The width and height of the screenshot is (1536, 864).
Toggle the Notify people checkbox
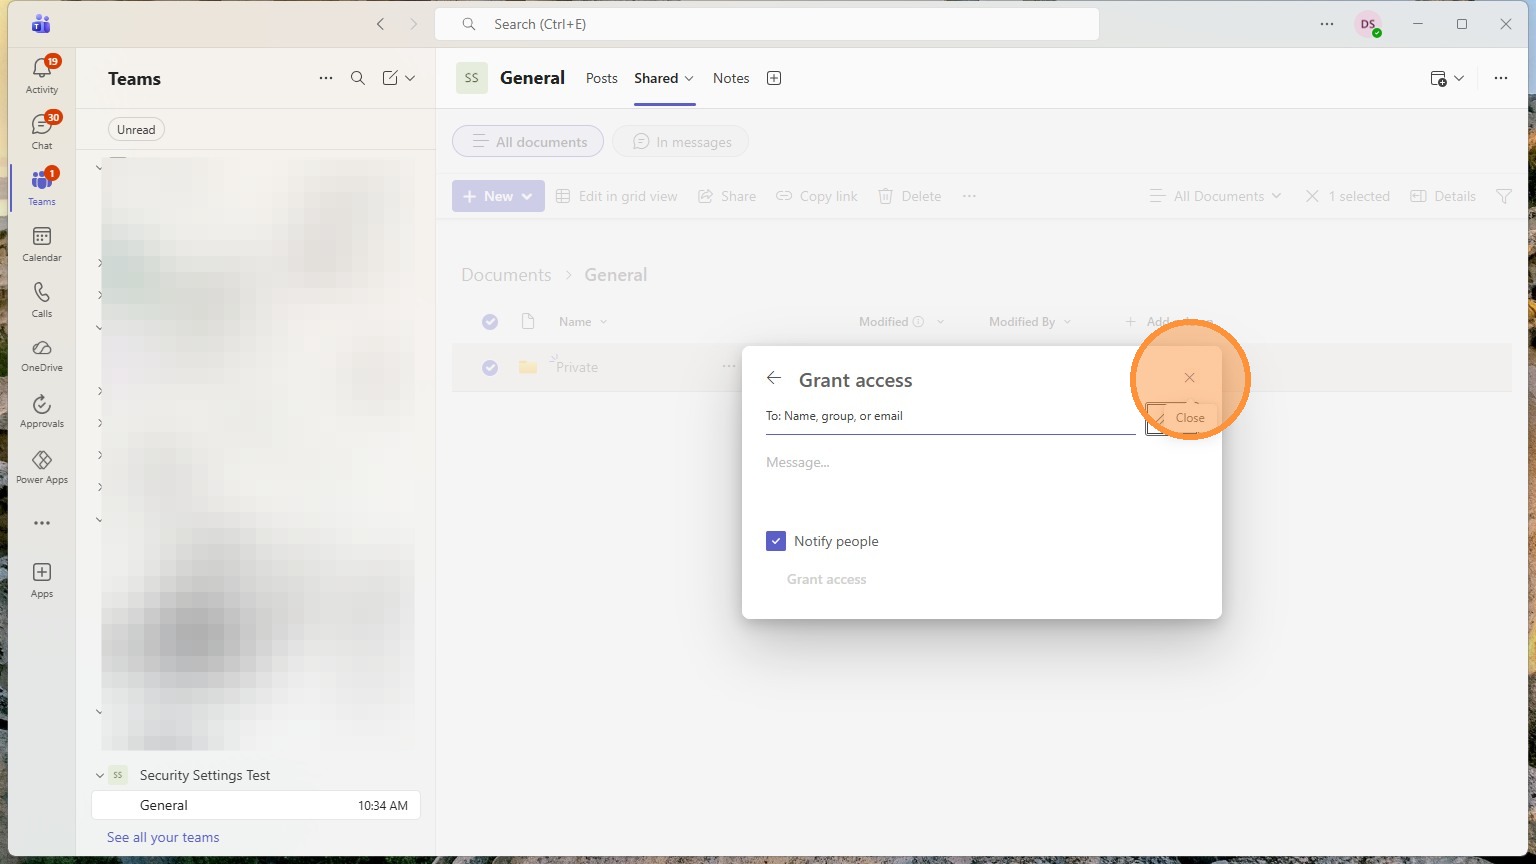coord(776,541)
